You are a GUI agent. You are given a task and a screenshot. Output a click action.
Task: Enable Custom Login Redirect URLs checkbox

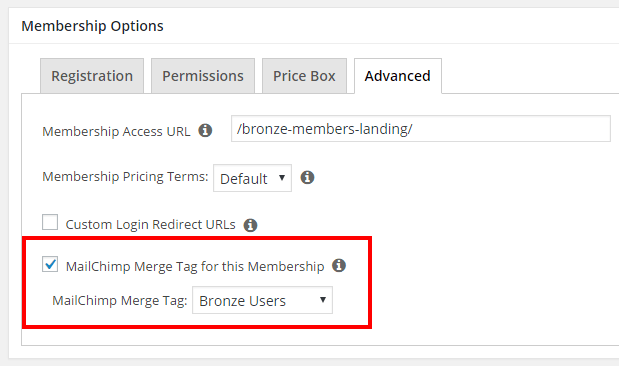point(50,222)
